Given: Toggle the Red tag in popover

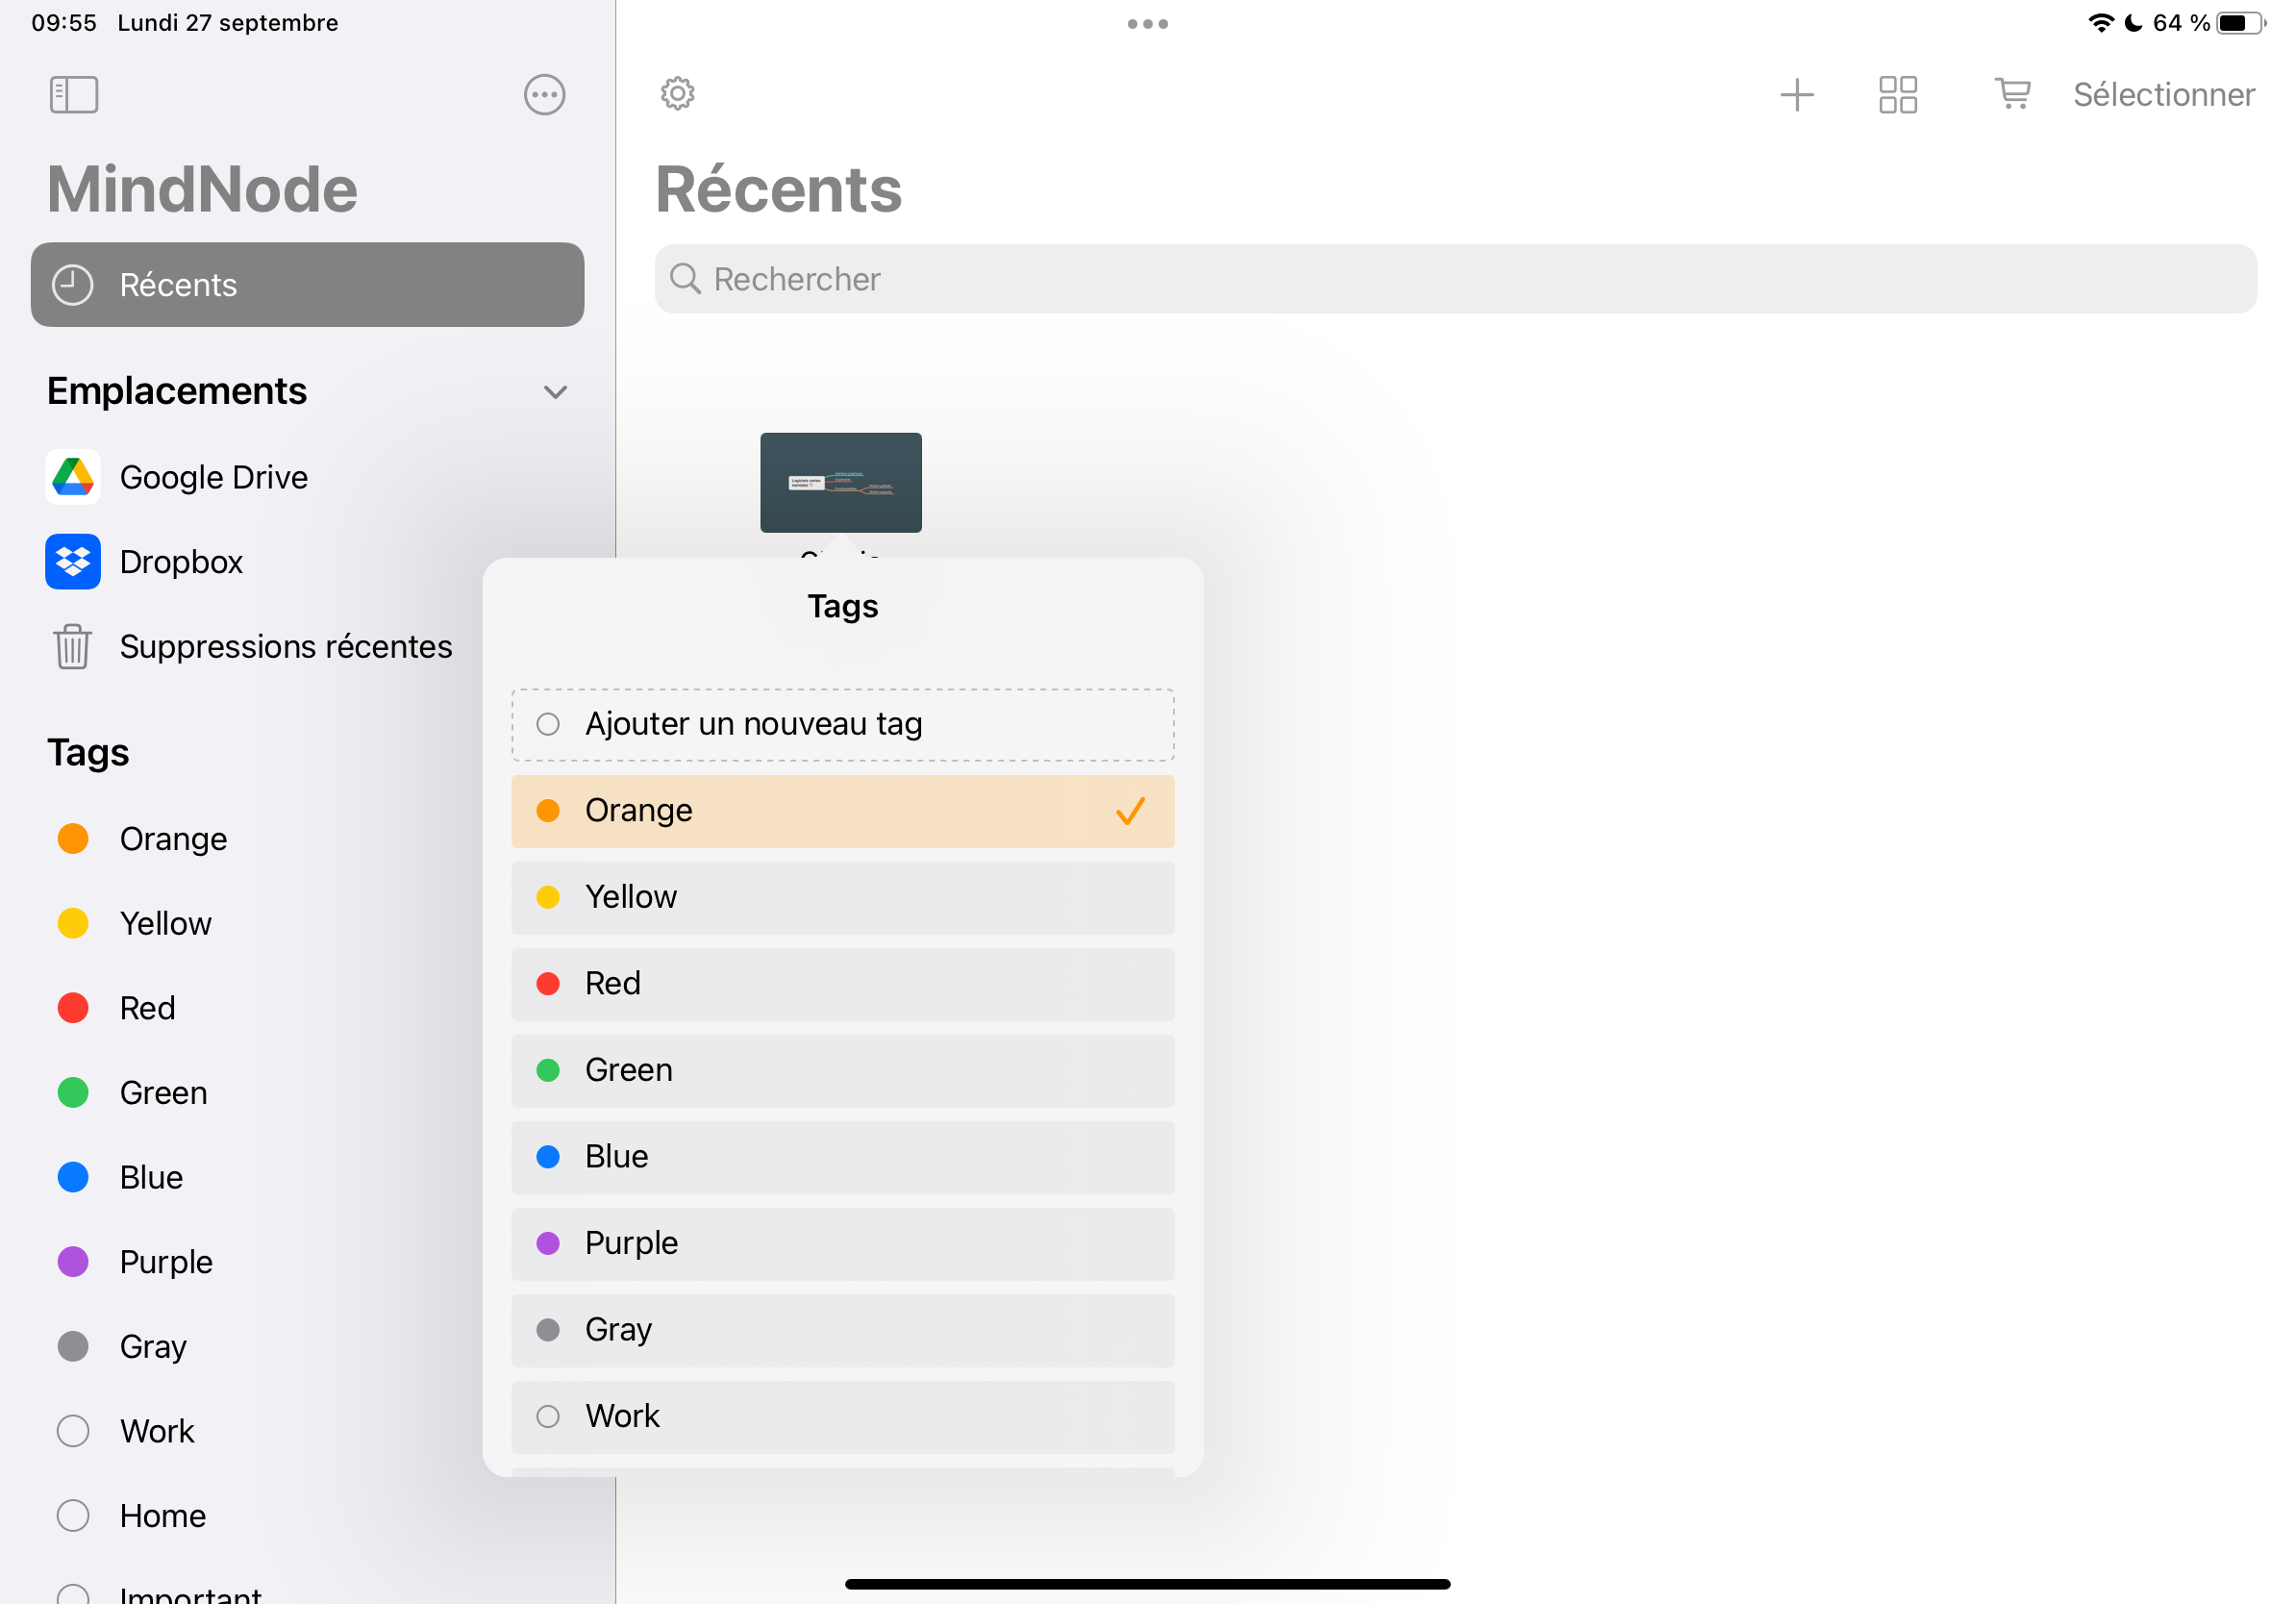Looking at the screenshot, I should pyautogui.click(x=842, y=984).
